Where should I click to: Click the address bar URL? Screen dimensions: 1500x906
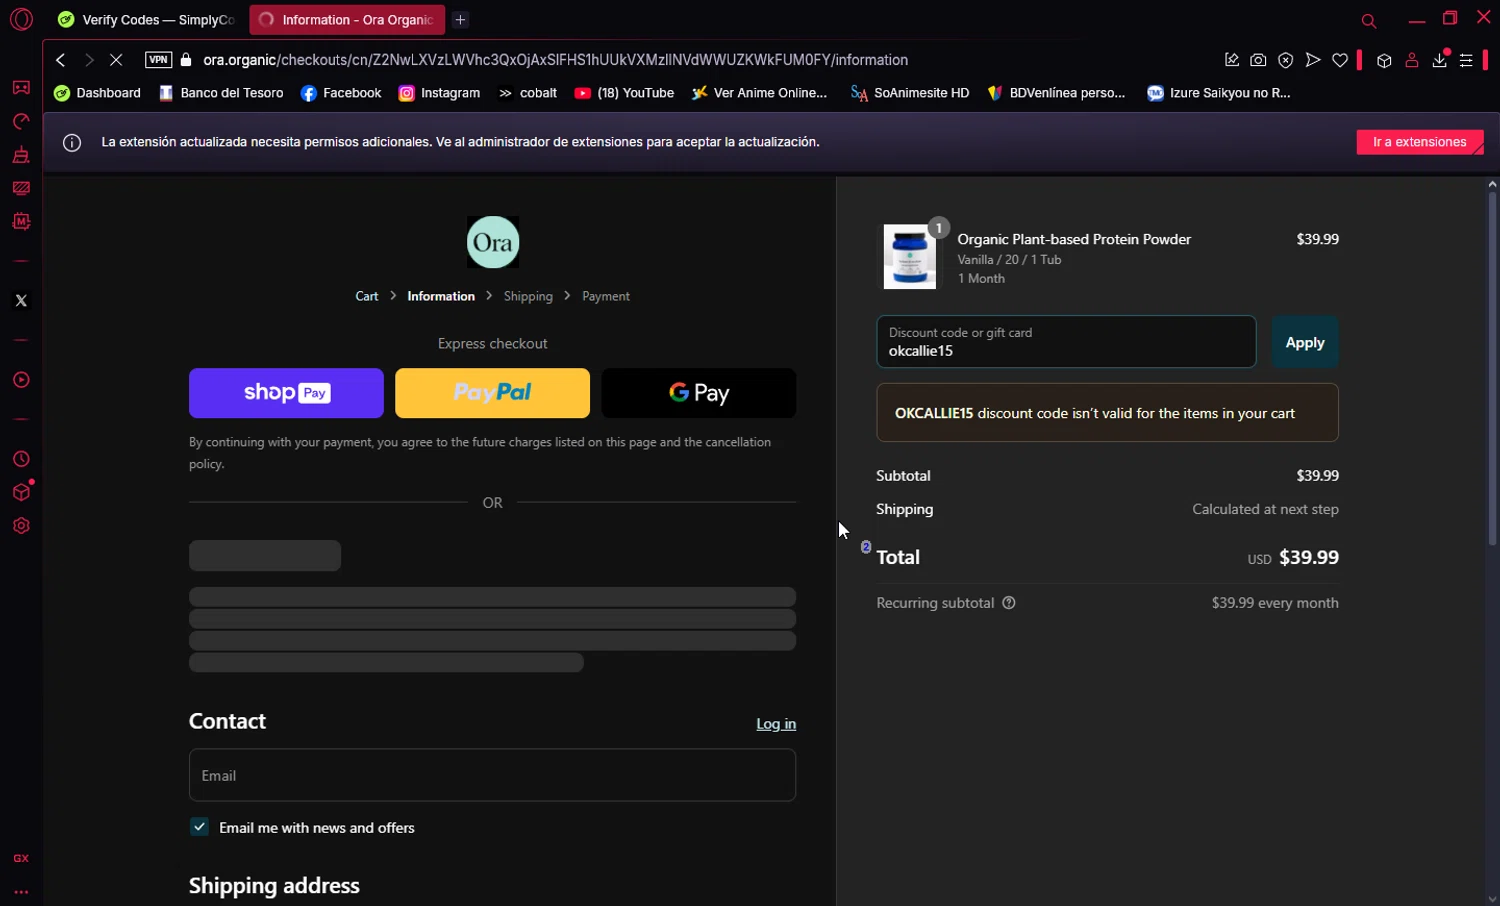556,60
